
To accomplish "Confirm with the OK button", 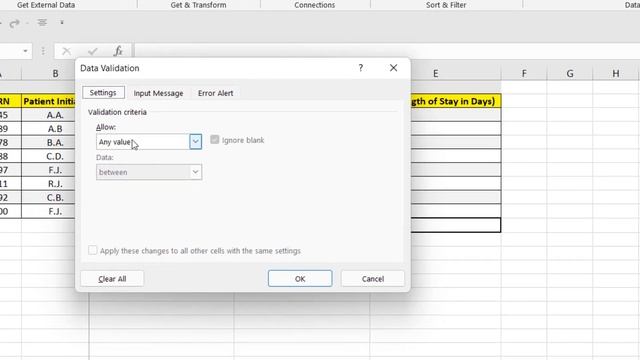I will tap(300, 279).
